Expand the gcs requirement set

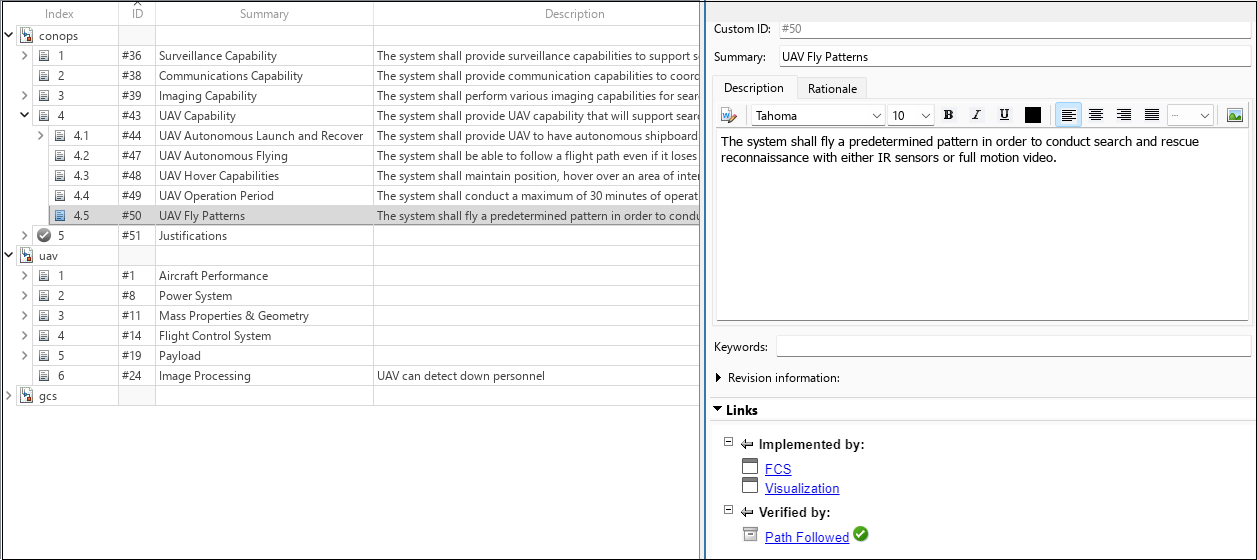tap(9, 396)
